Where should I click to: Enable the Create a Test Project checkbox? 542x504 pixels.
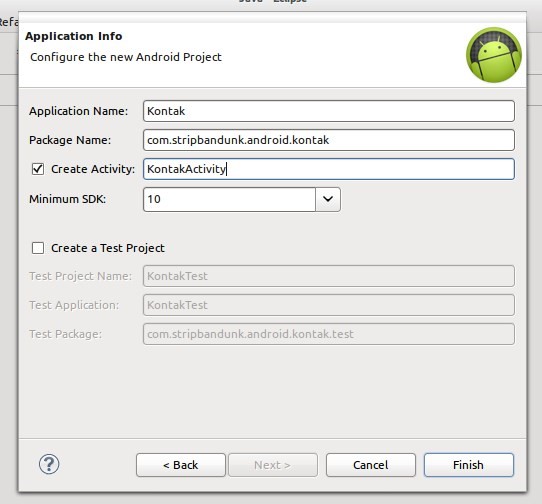coord(38,248)
